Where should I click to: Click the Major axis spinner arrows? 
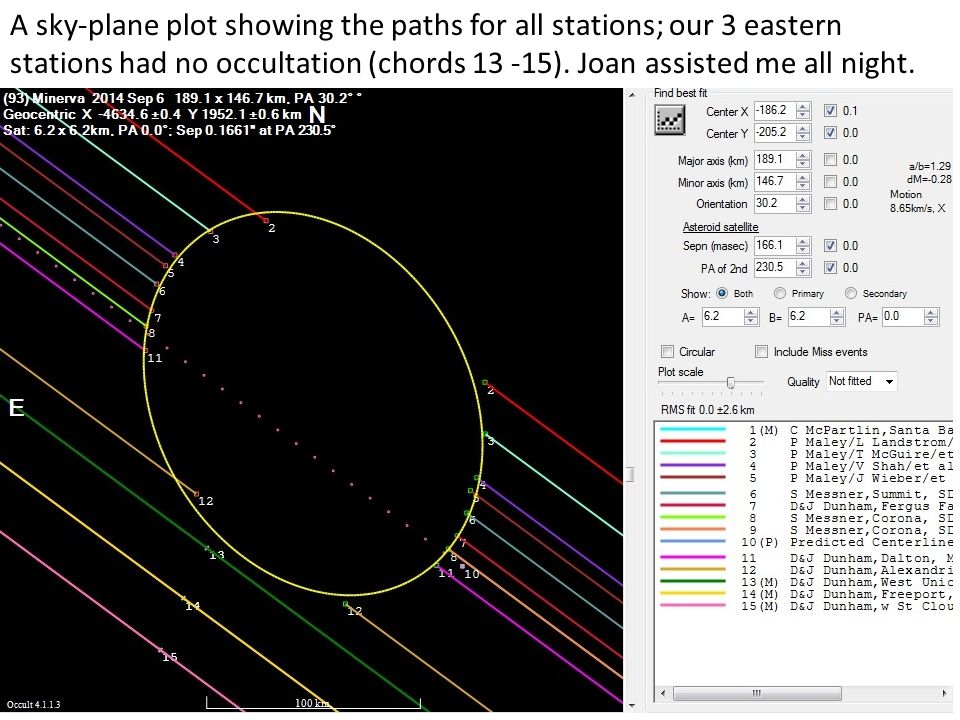tap(803, 160)
